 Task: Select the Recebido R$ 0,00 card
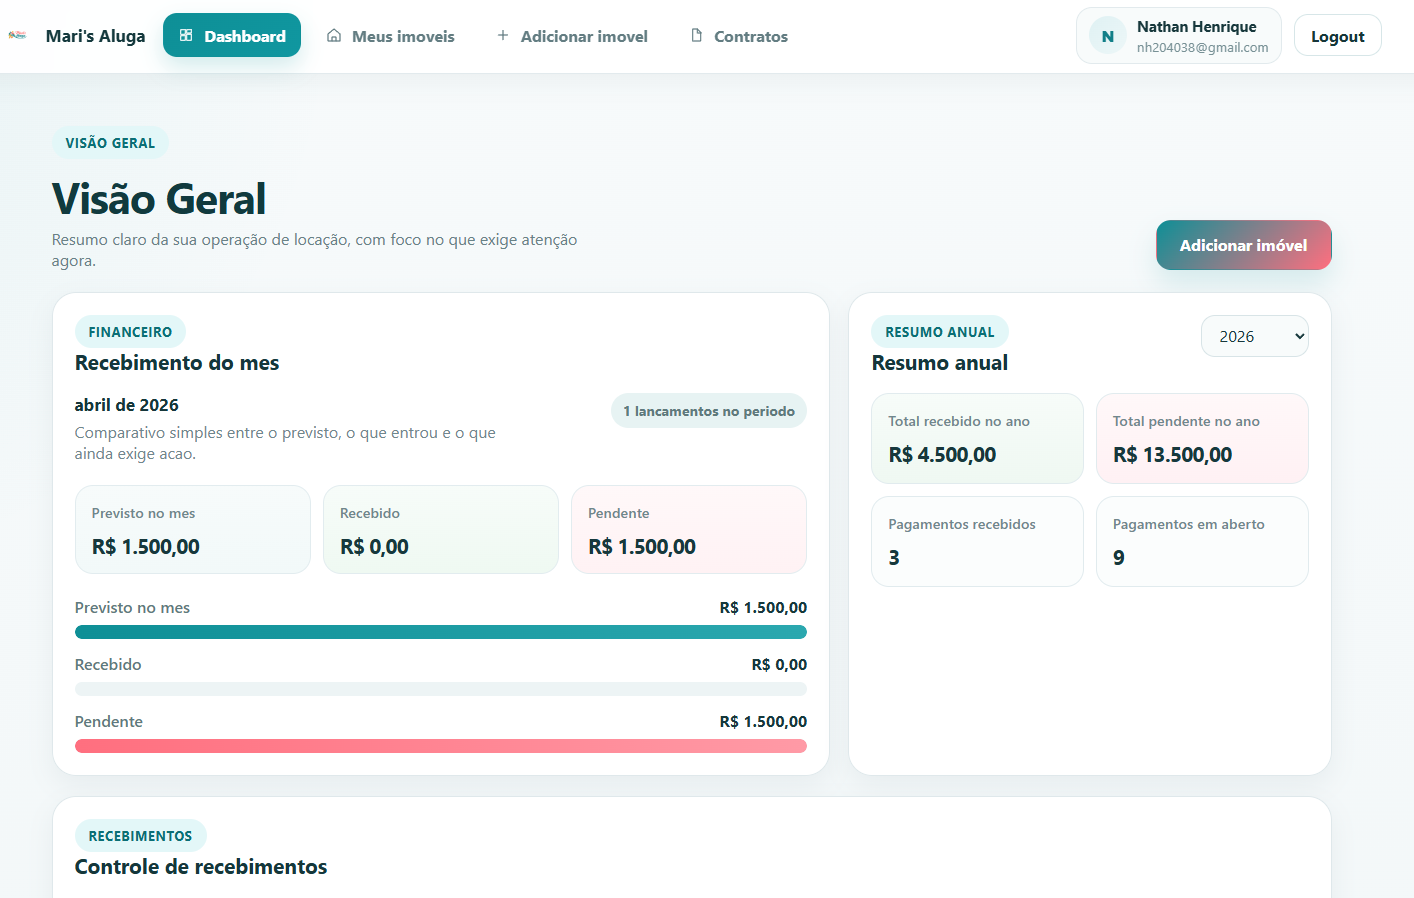440,530
